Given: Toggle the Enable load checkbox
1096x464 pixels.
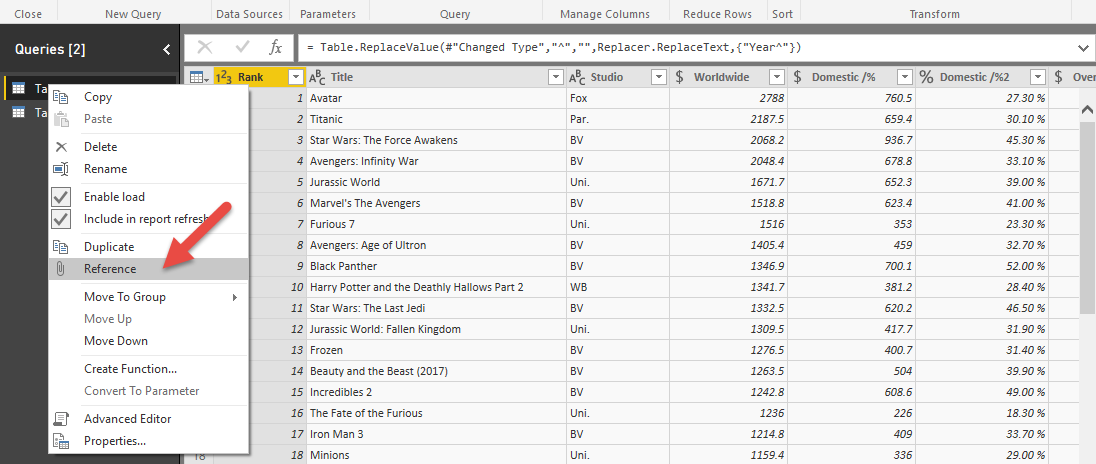Looking at the screenshot, I should pos(61,197).
